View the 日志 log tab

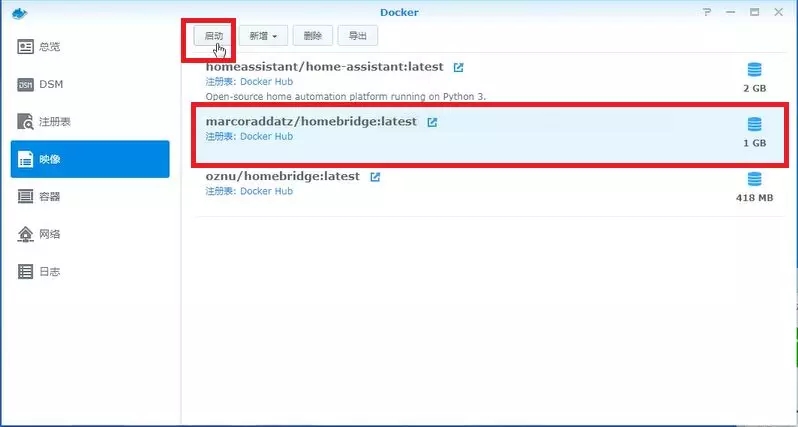click(90, 271)
